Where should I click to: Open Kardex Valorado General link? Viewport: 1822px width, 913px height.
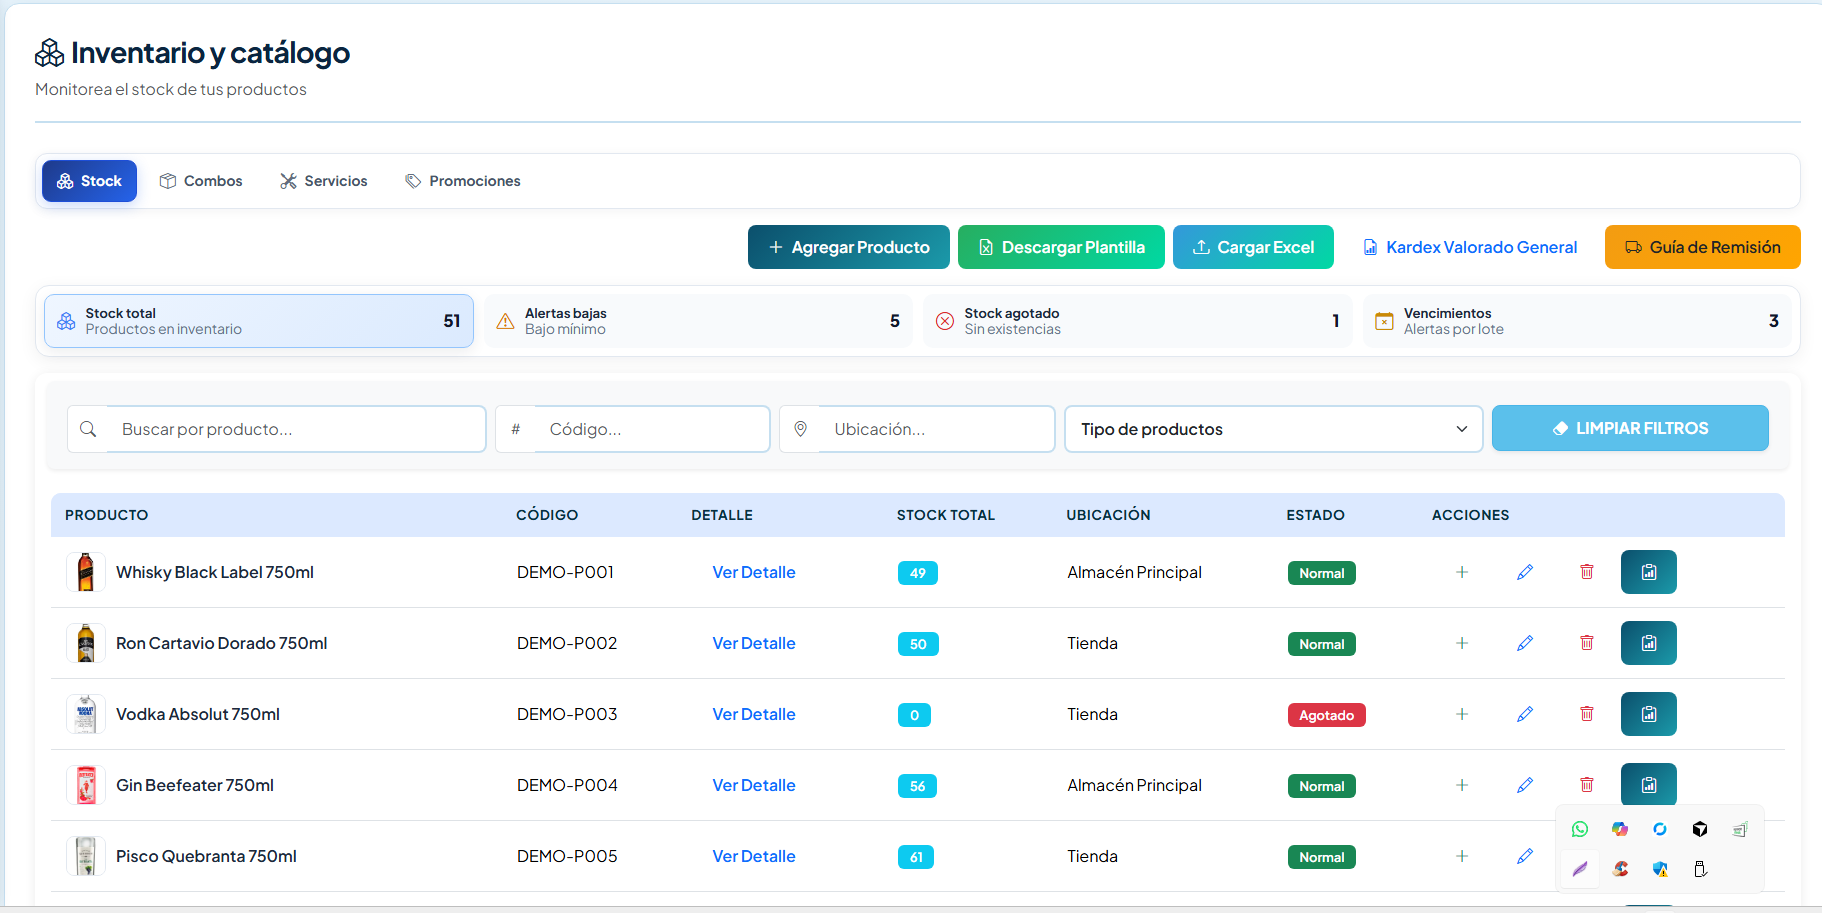pos(1470,247)
